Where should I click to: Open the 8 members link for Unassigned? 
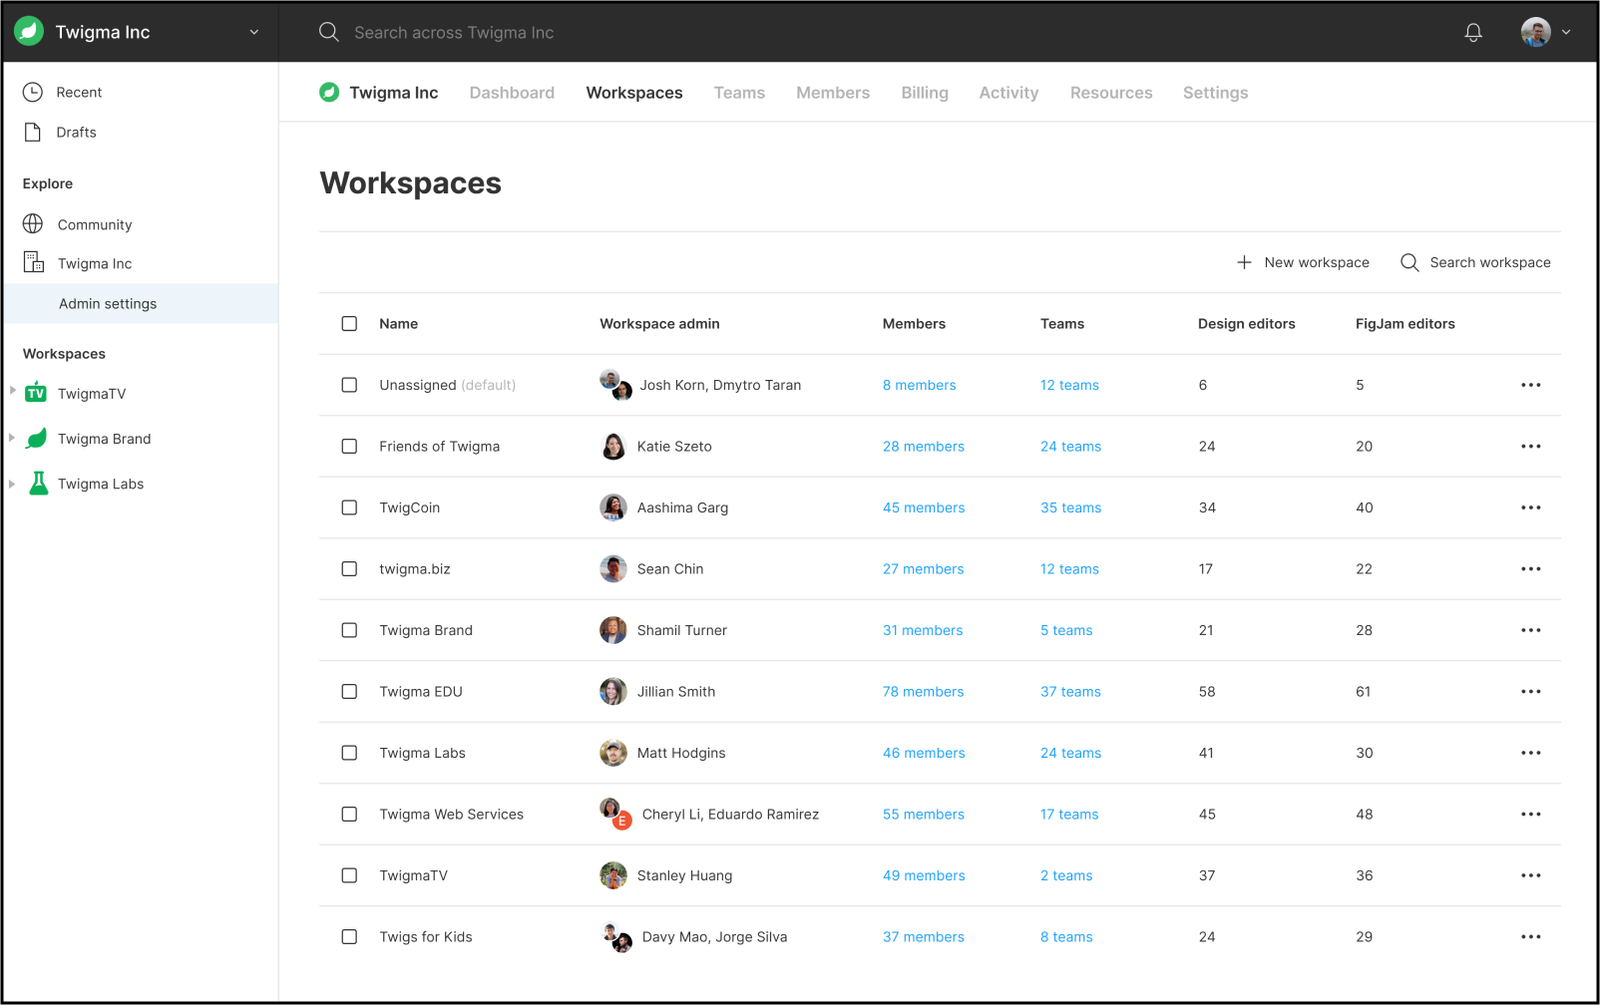(919, 385)
